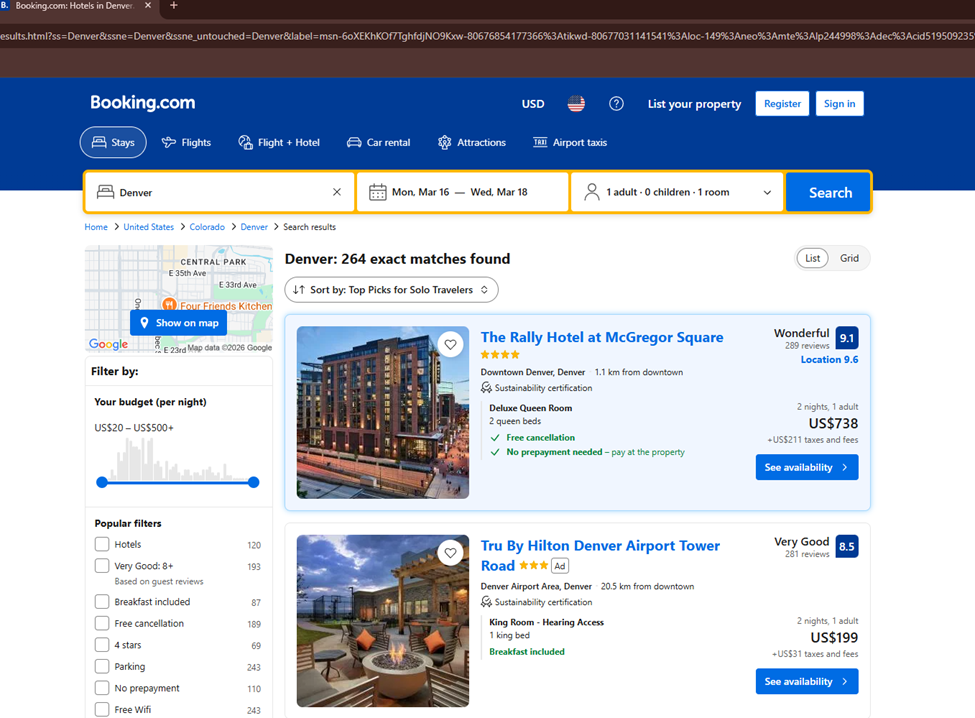Go to the Flights tab

pyautogui.click(x=187, y=142)
